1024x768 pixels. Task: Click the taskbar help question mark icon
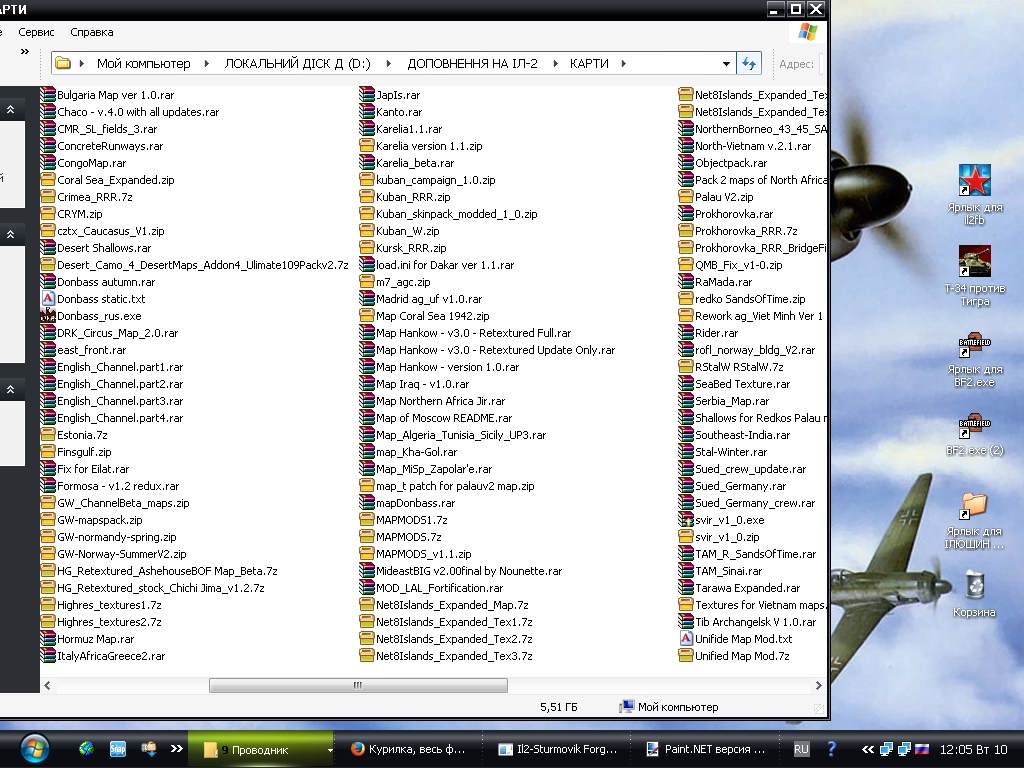pos(831,749)
